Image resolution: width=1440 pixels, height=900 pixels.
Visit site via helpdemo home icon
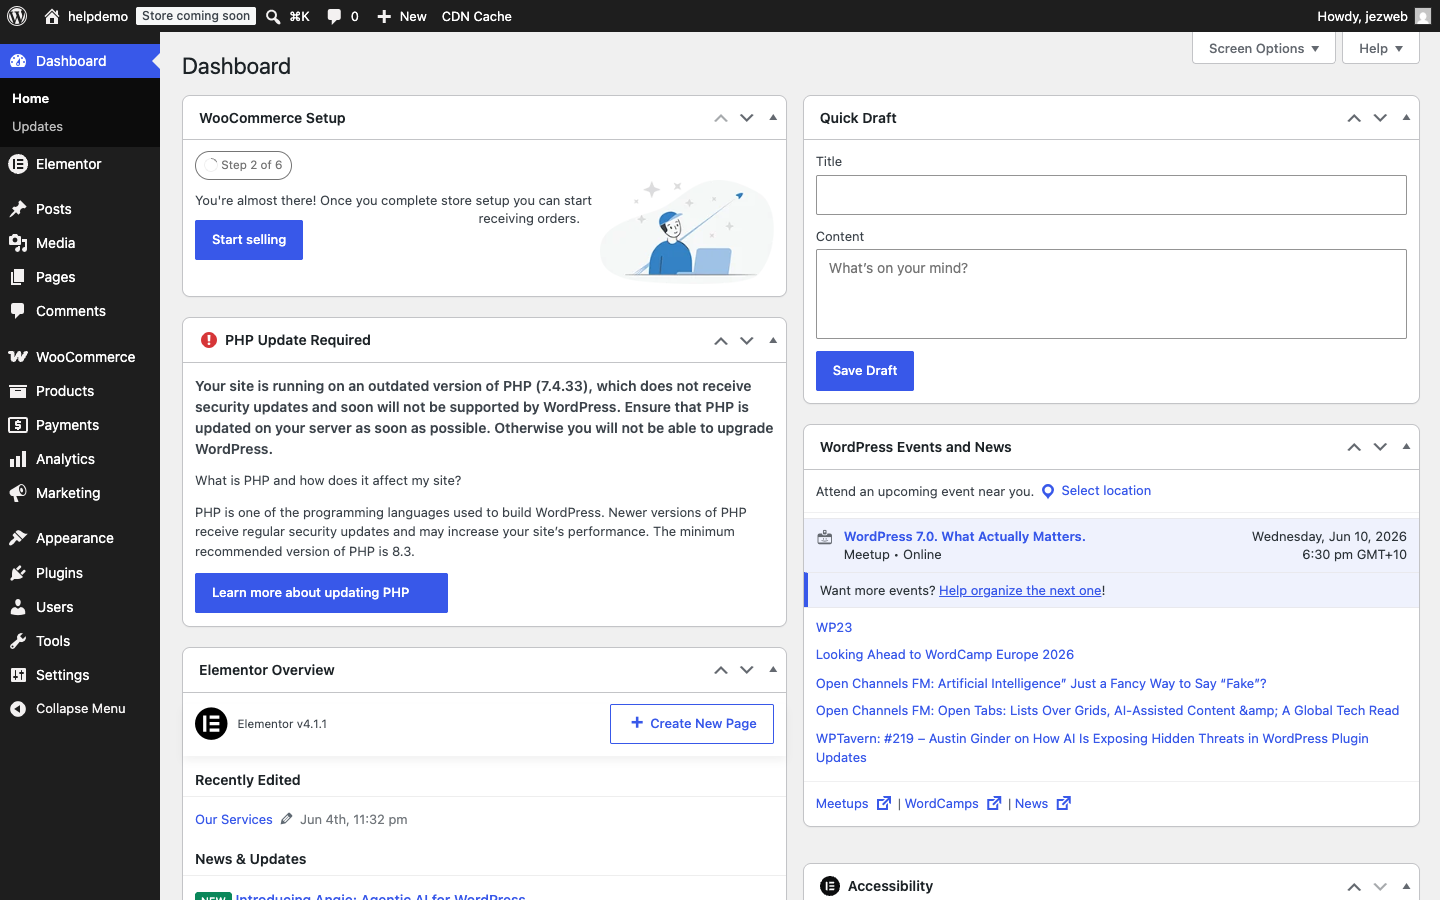[52, 16]
